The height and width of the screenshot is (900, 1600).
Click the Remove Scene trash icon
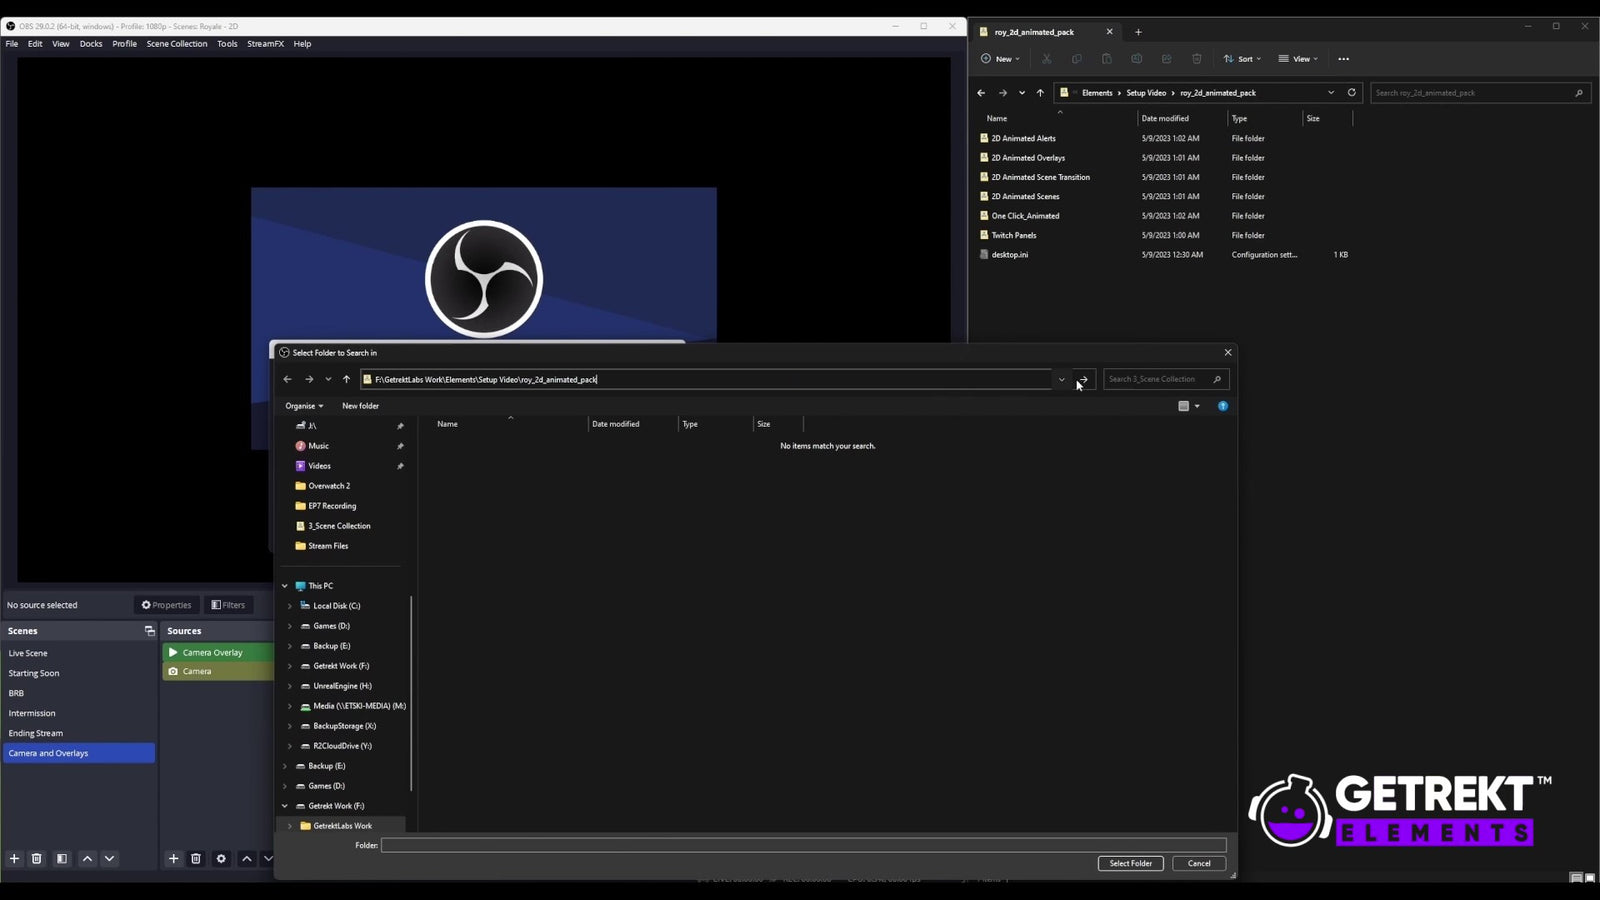pos(37,858)
